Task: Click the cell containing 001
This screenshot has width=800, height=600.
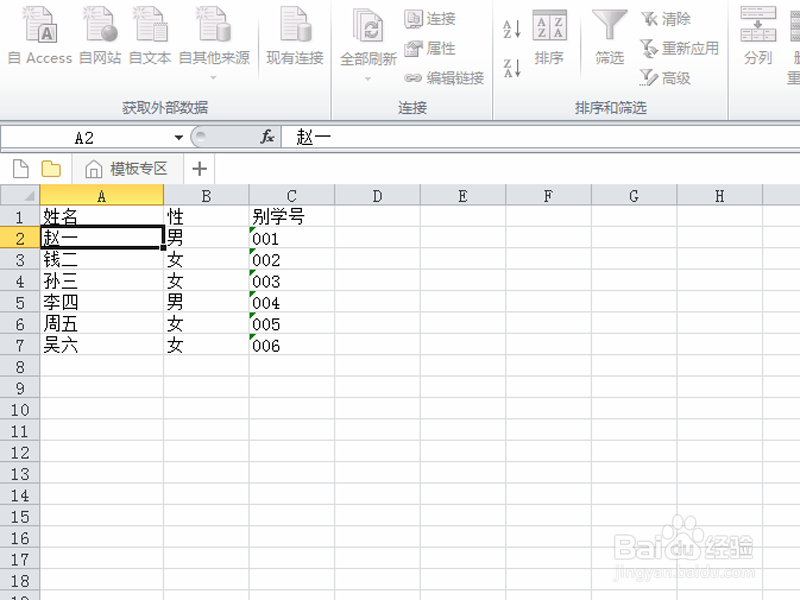Action: coord(292,238)
